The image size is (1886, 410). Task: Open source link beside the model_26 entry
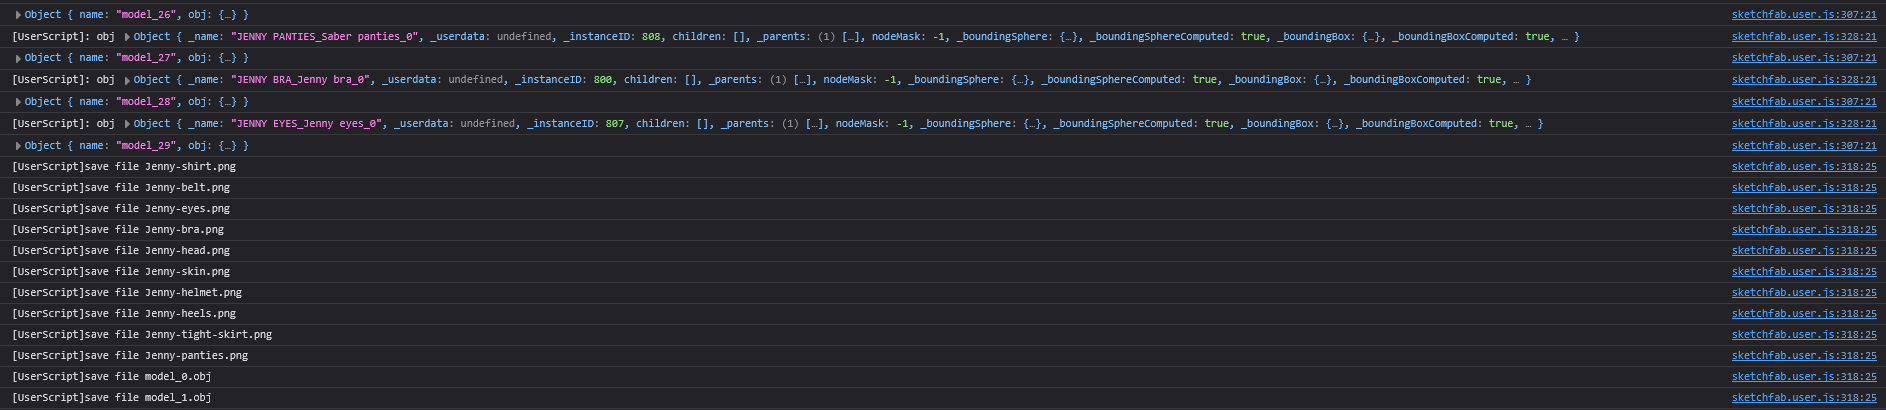tap(1804, 15)
